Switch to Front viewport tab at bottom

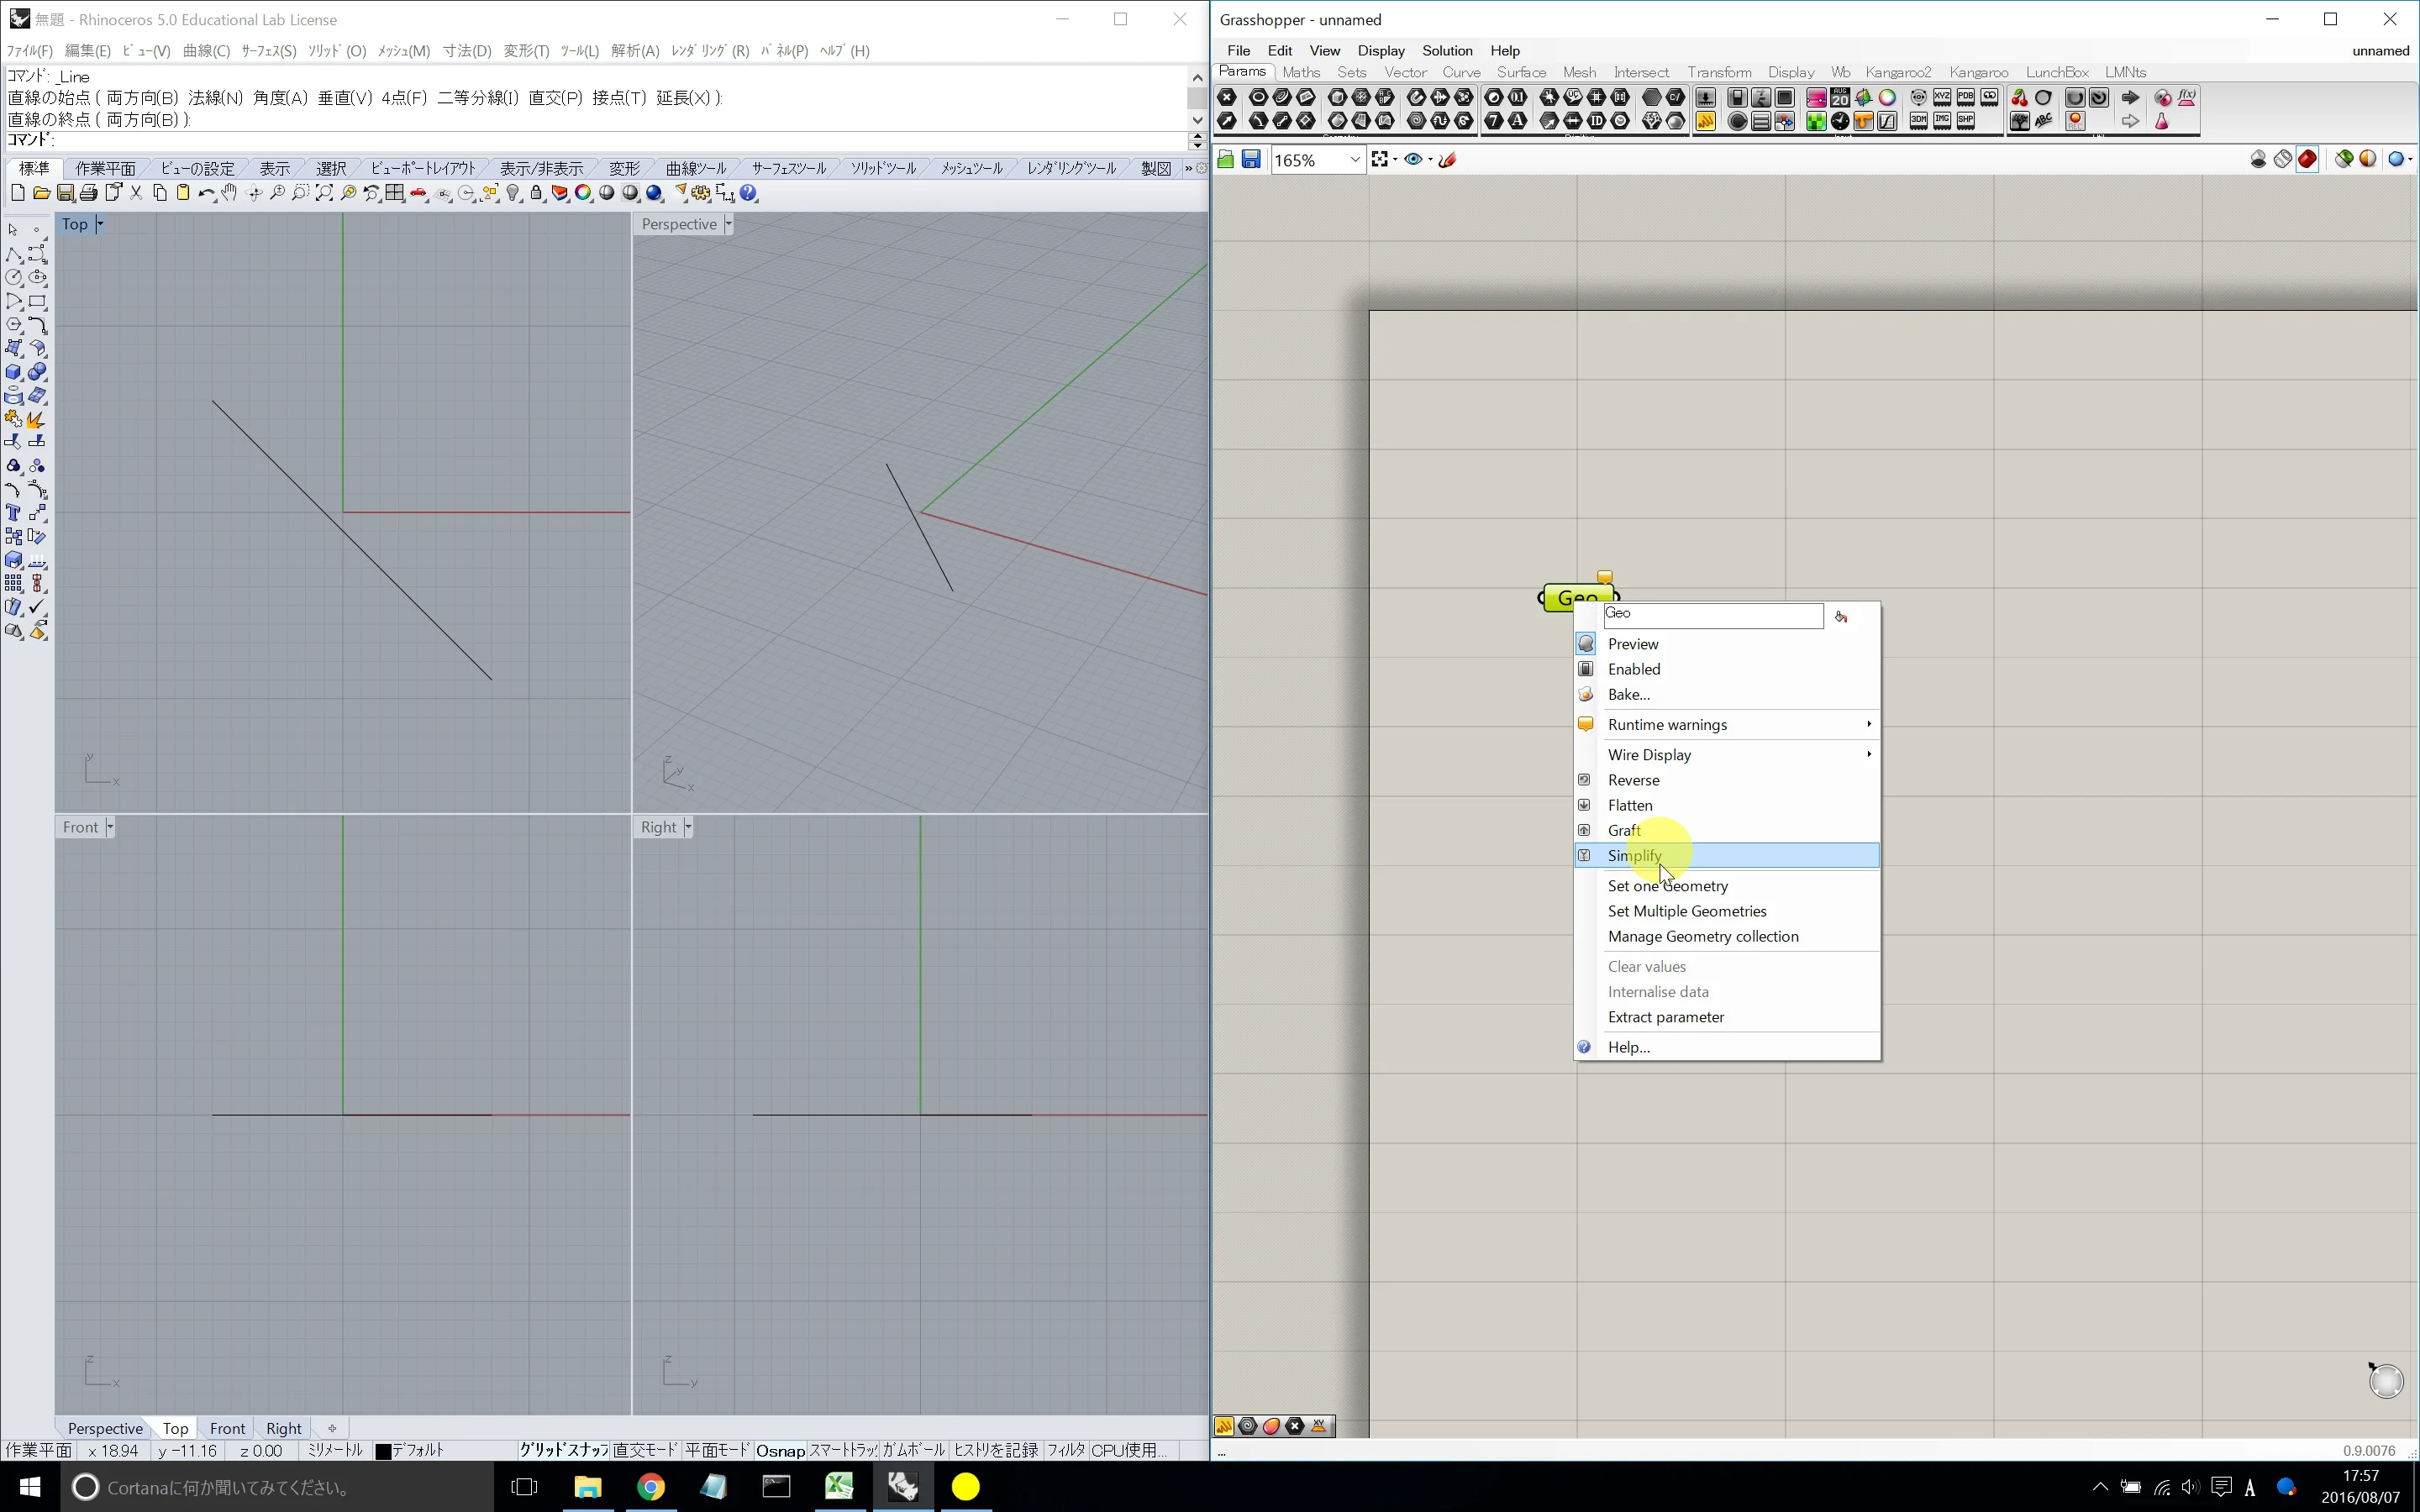click(227, 1428)
